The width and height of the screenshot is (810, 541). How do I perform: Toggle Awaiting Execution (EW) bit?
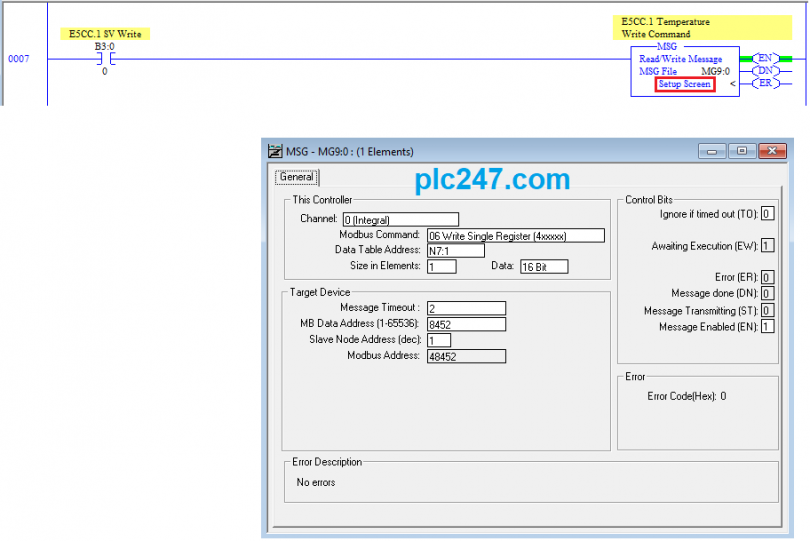tap(768, 246)
